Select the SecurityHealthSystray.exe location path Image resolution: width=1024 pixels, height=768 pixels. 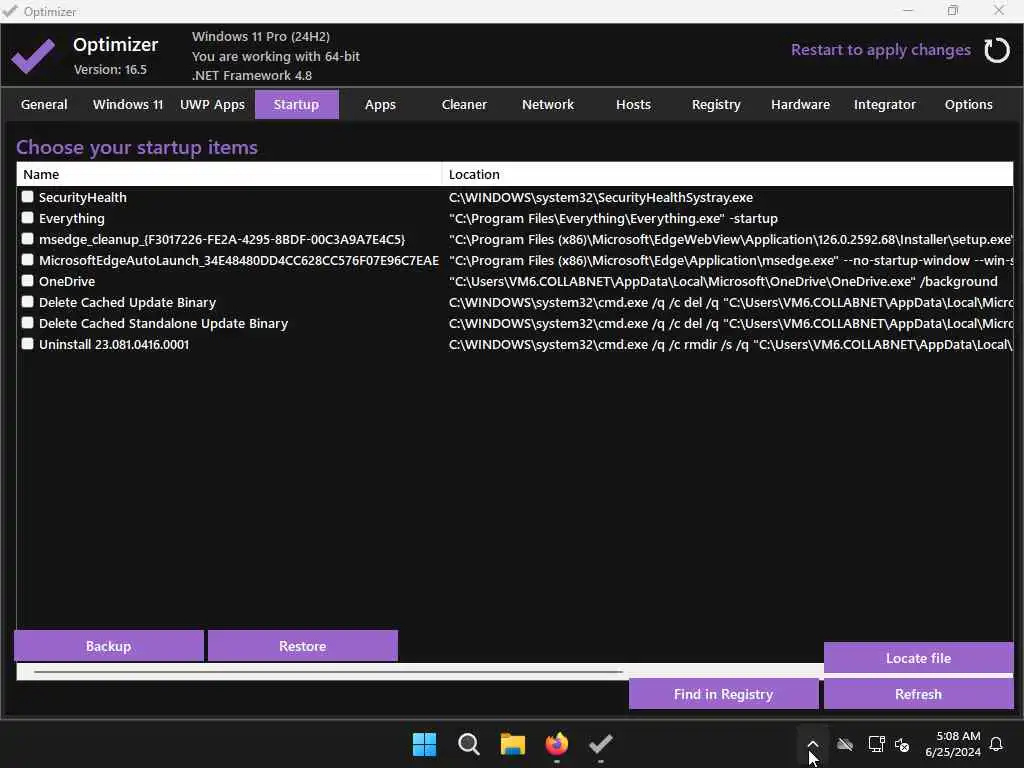(601, 197)
